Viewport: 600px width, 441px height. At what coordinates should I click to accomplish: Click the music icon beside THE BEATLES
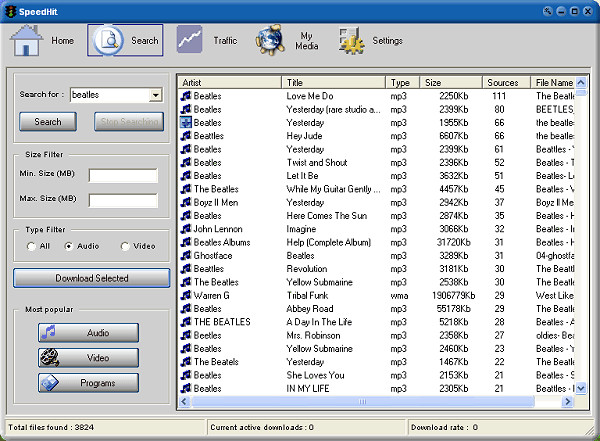click(x=186, y=322)
